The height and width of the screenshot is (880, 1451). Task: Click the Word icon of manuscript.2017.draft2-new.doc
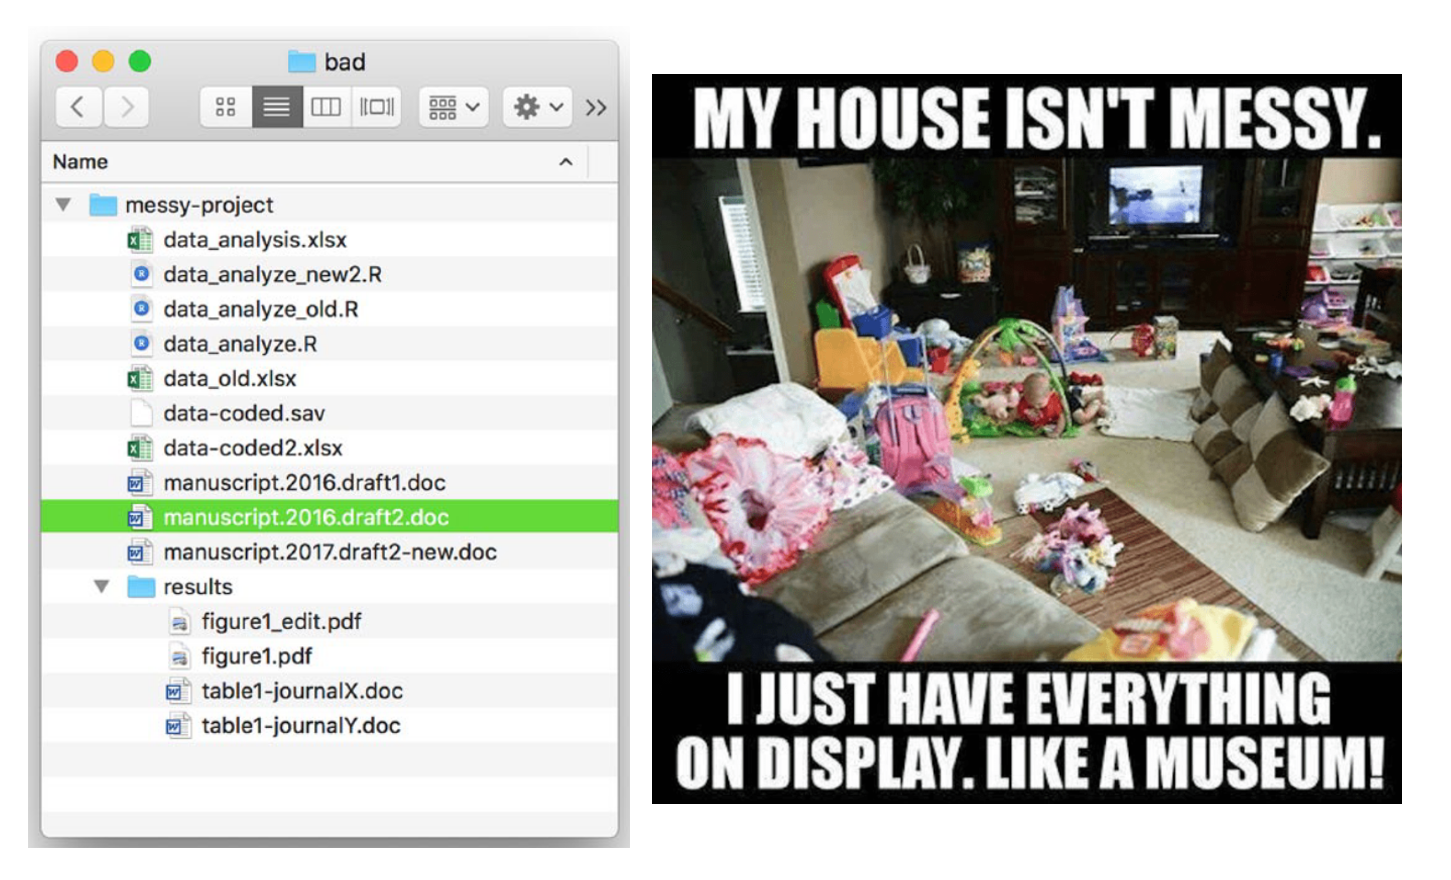140,552
